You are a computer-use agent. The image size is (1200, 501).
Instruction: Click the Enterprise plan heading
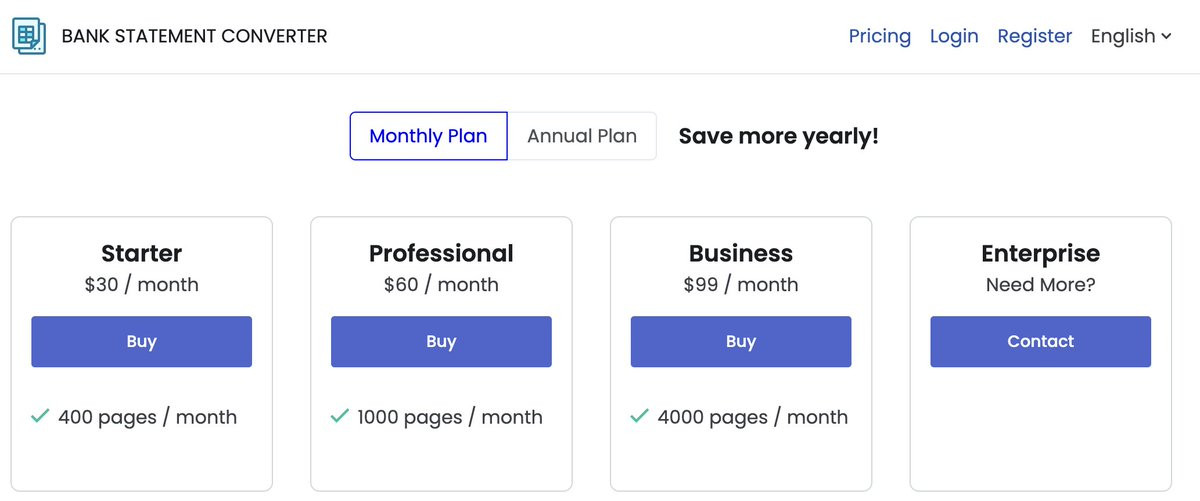click(x=1040, y=253)
